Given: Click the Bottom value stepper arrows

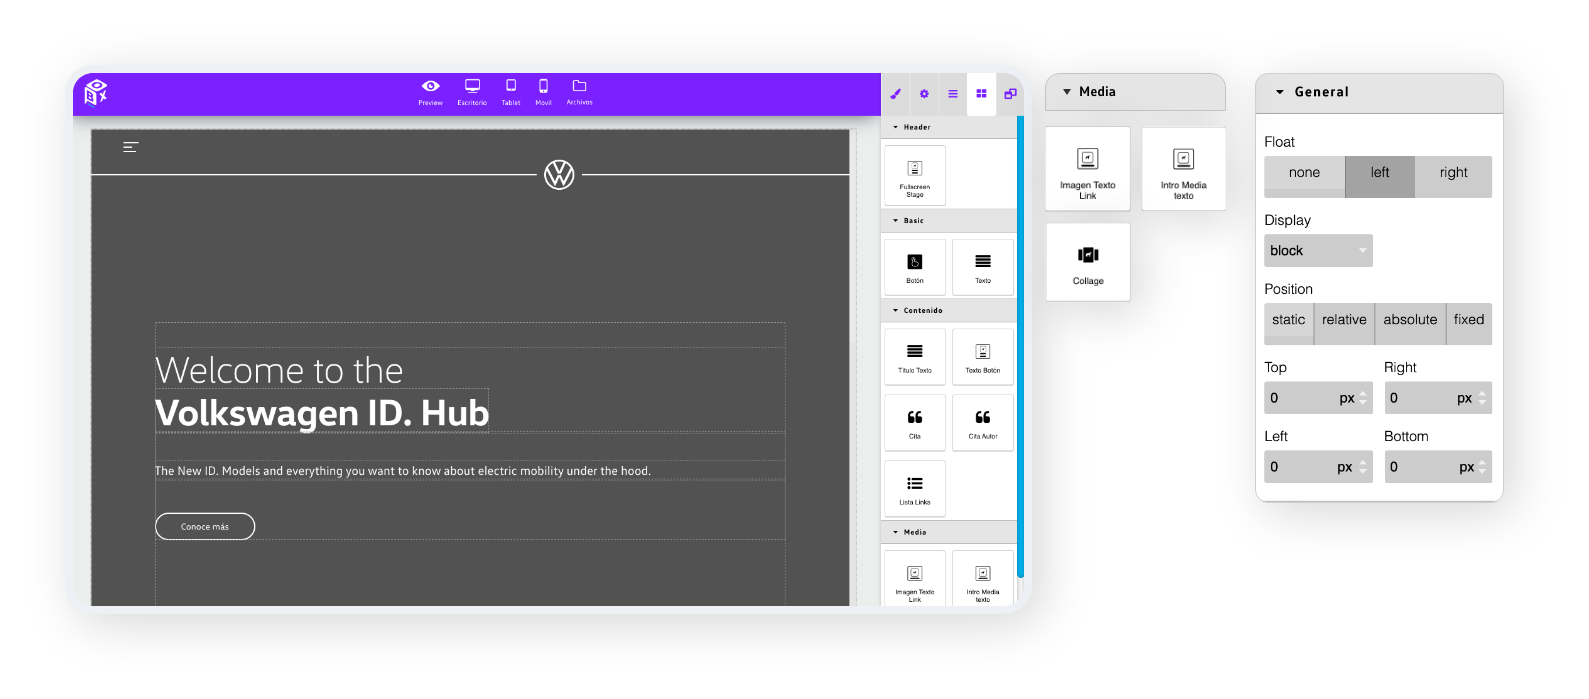Looking at the screenshot, I should 1483,467.
